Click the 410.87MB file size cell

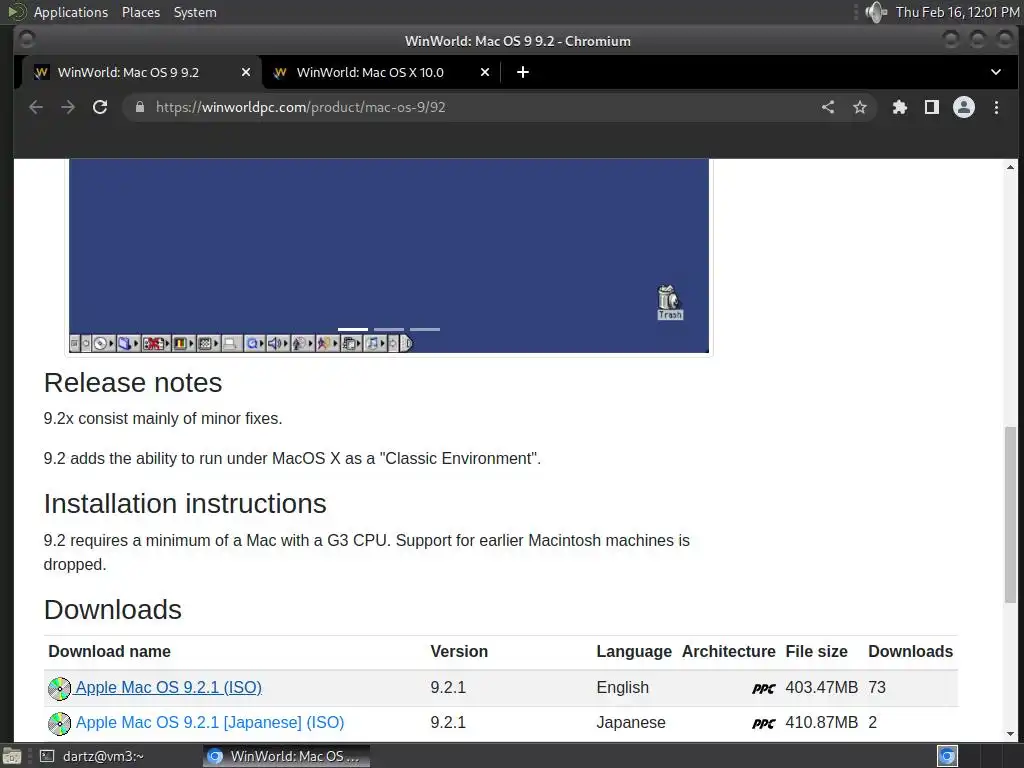click(x=822, y=722)
